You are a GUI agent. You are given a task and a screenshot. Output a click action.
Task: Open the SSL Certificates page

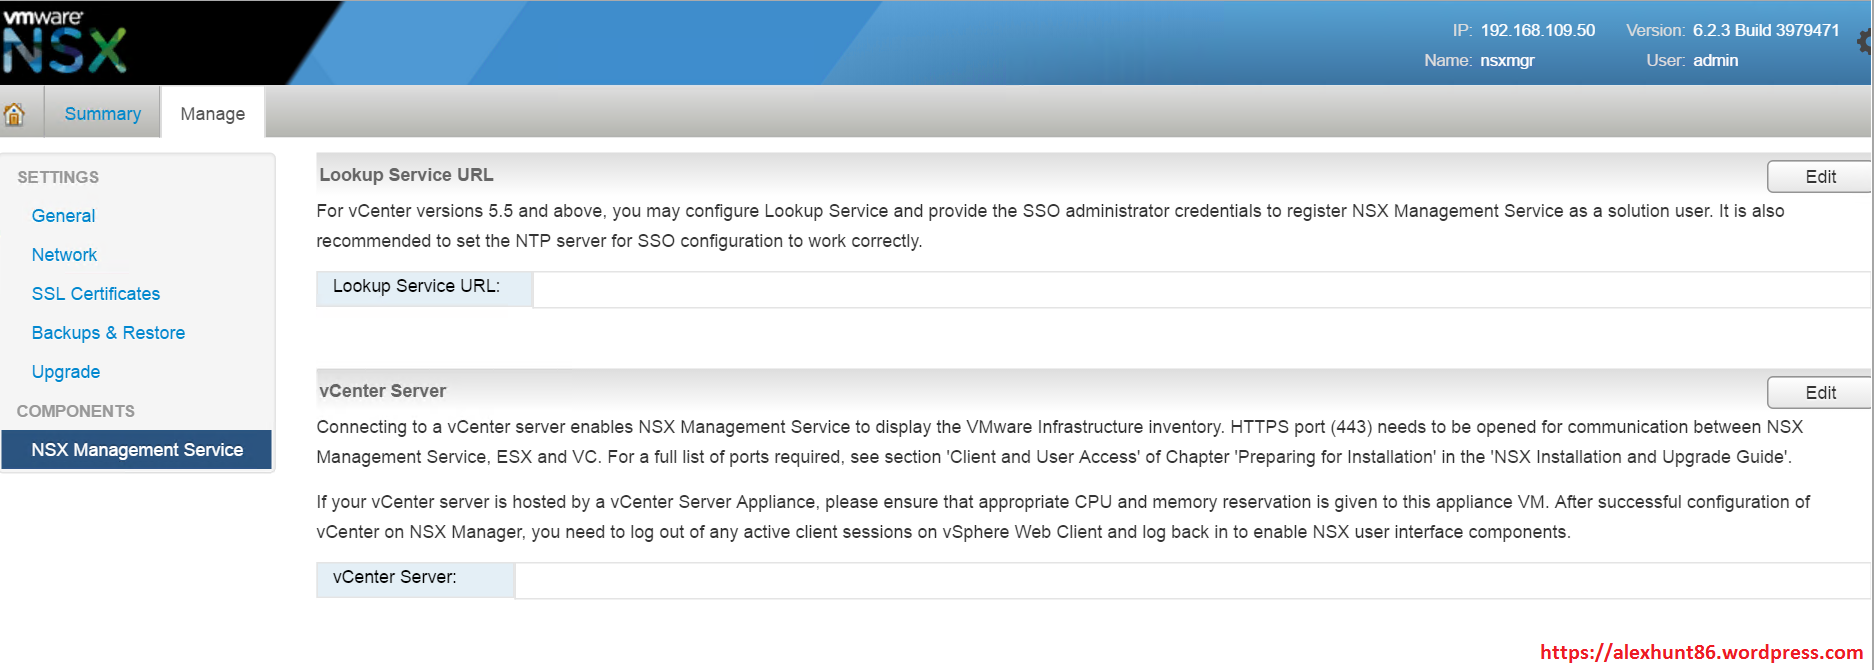96,294
